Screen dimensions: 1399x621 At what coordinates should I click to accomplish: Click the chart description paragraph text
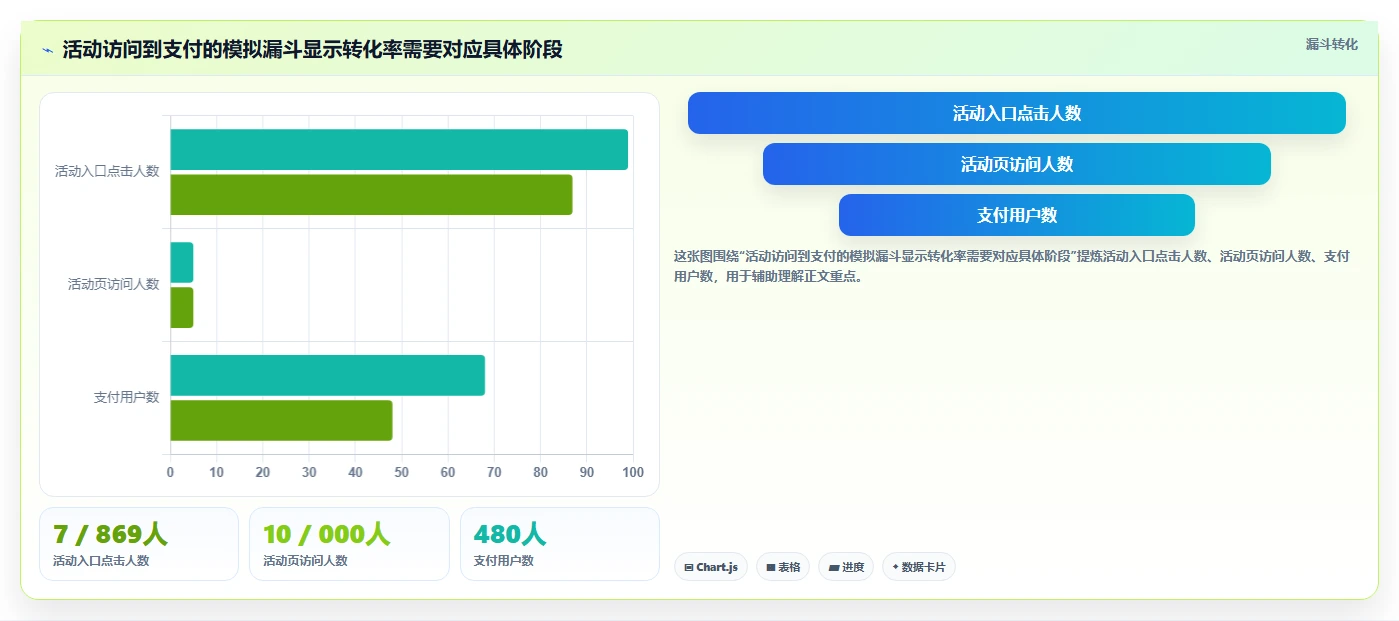1012,266
